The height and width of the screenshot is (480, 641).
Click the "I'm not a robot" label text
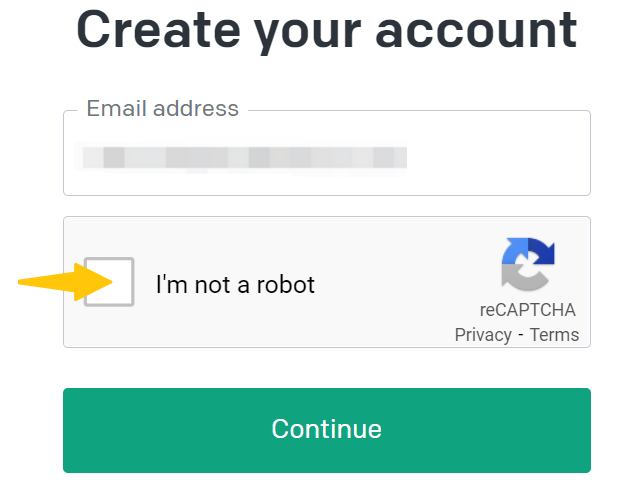[235, 285]
